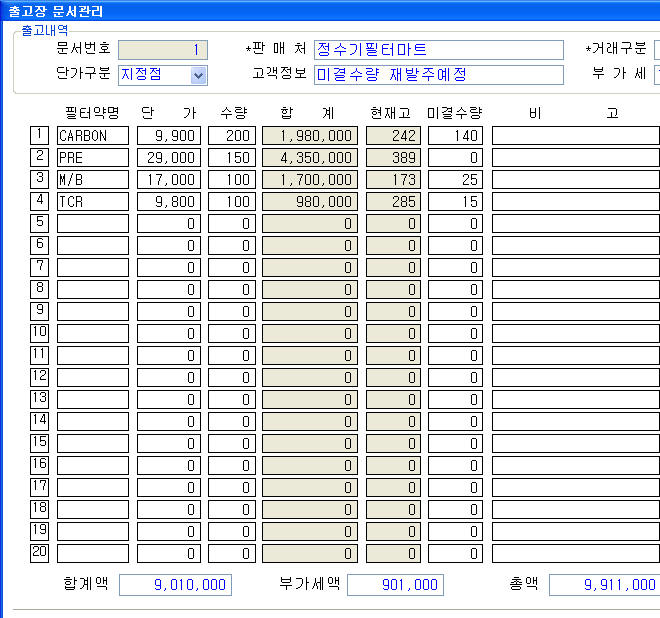This screenshot has width=660, height=618.
Task: Select the M/B filter name cell
Action: click(x=93, y=179)
